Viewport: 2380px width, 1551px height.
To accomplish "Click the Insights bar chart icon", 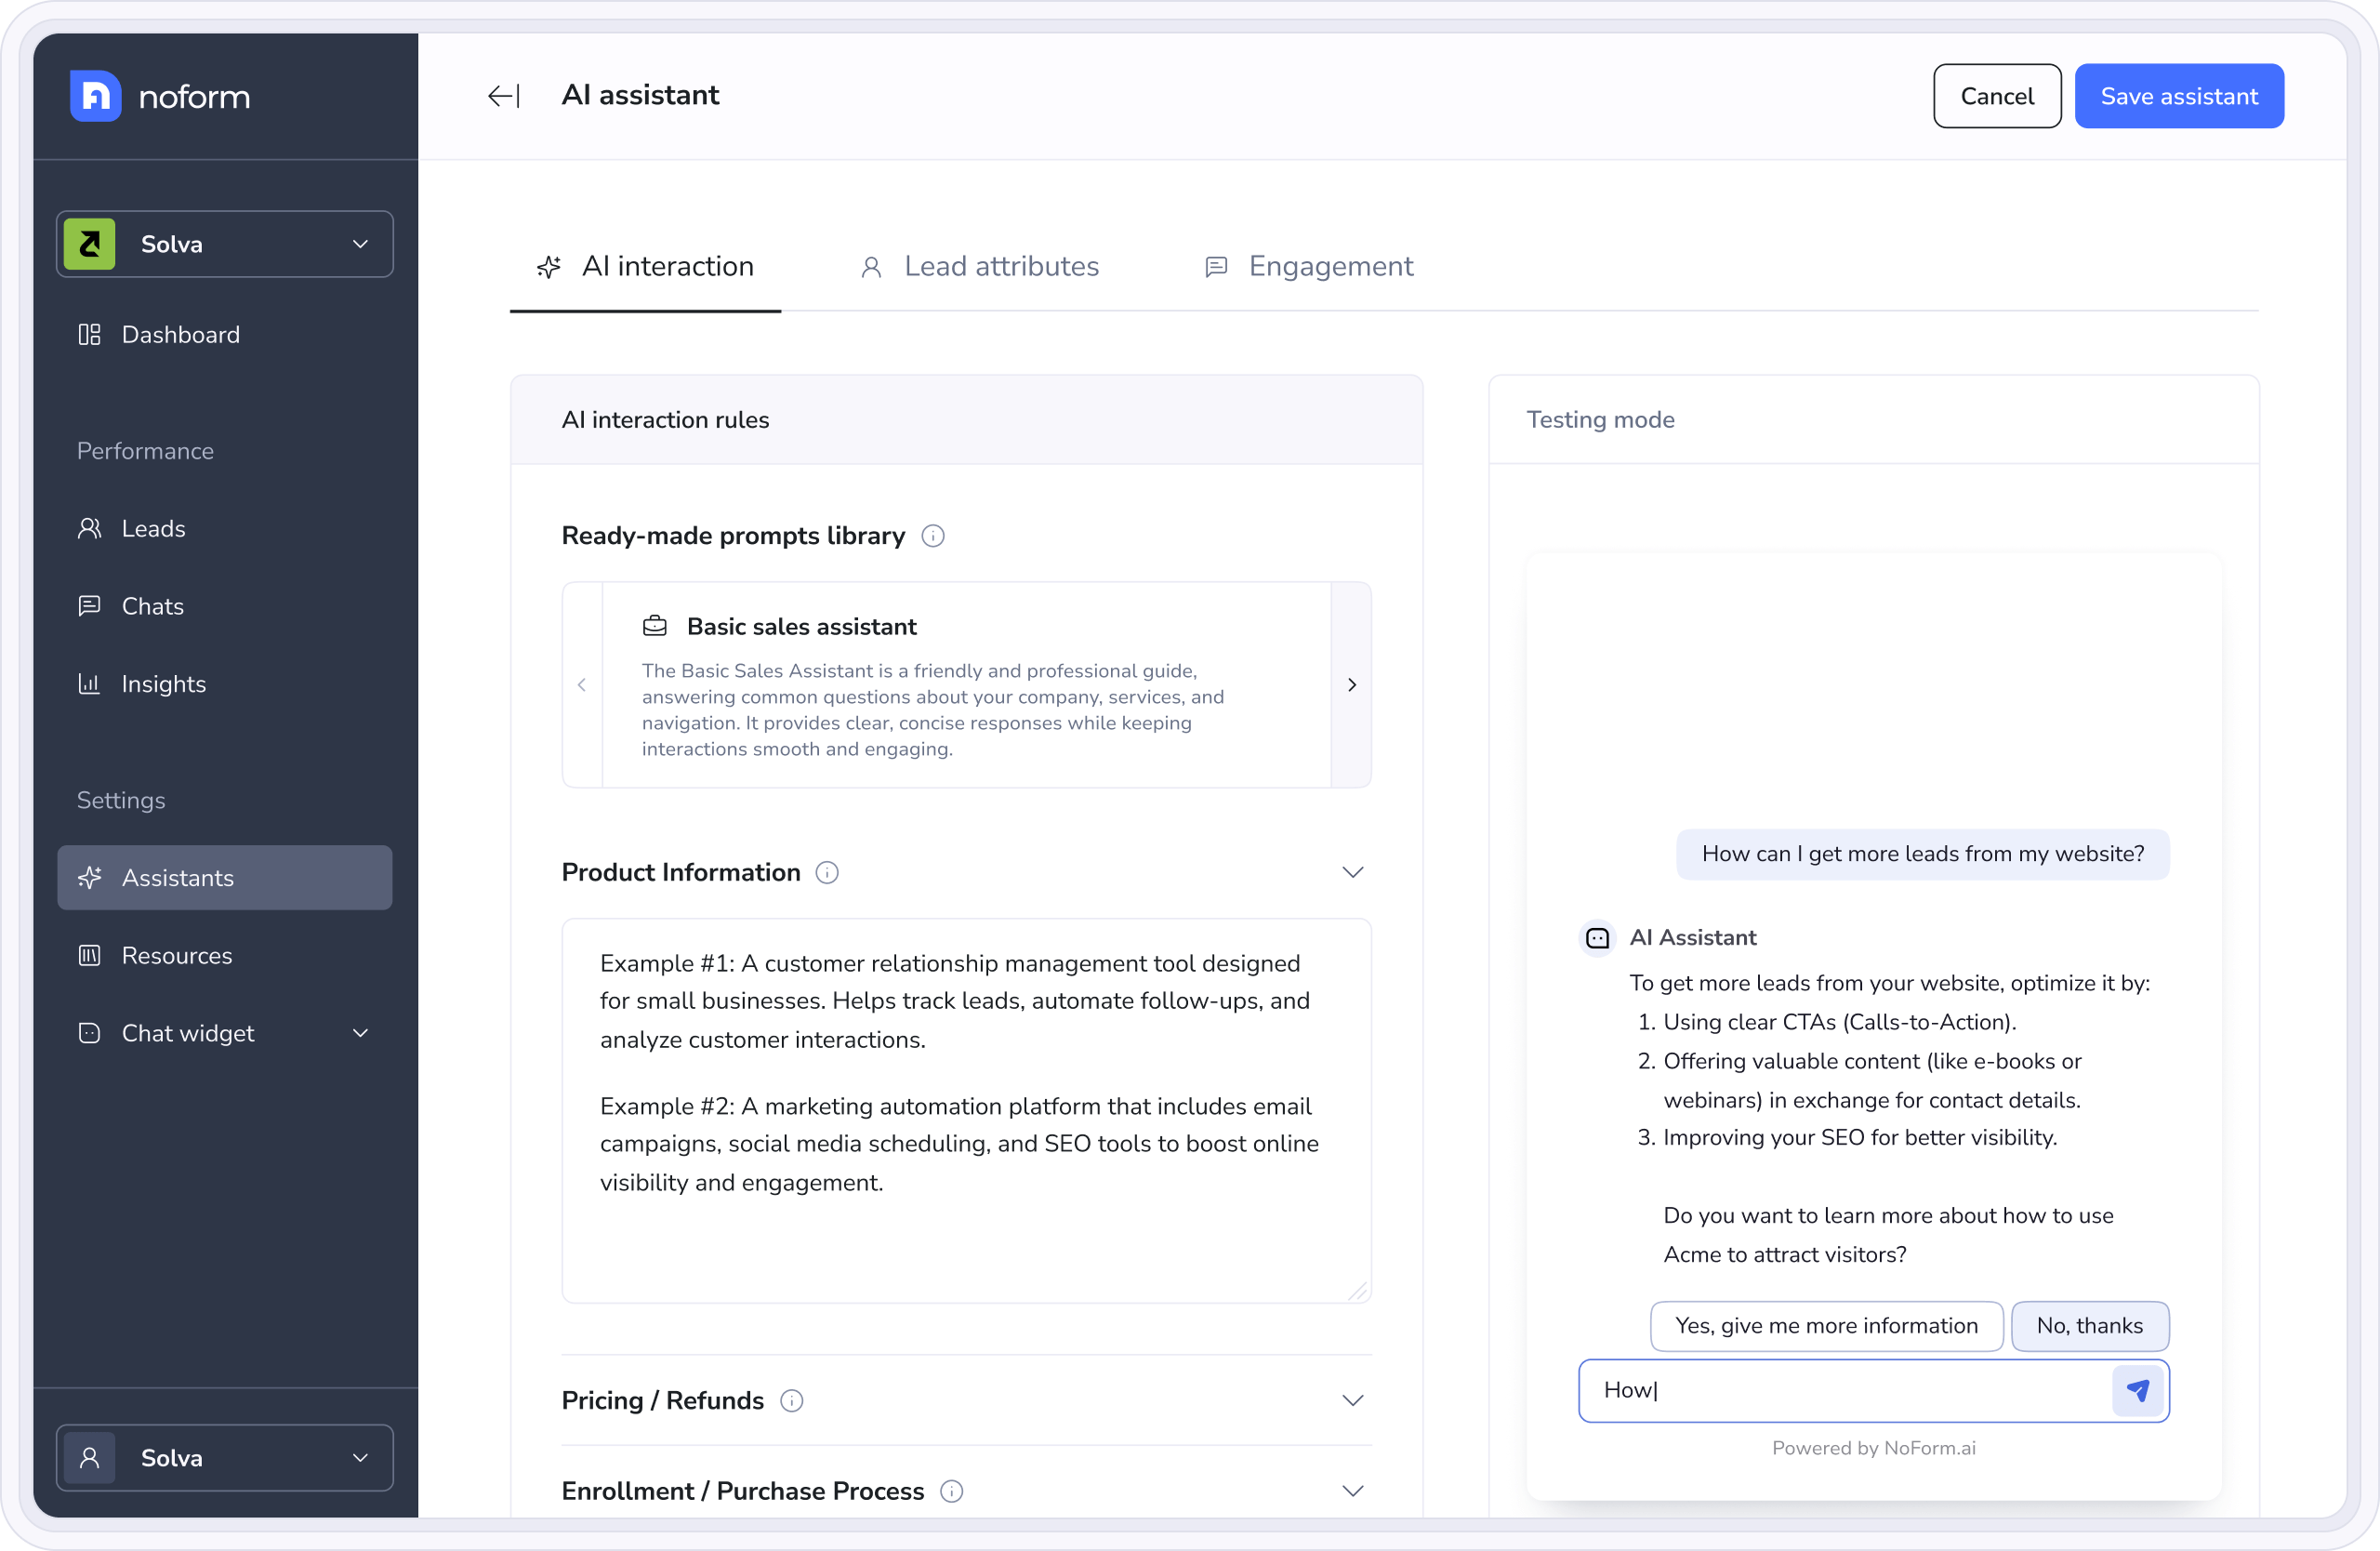I will (90, 684).
